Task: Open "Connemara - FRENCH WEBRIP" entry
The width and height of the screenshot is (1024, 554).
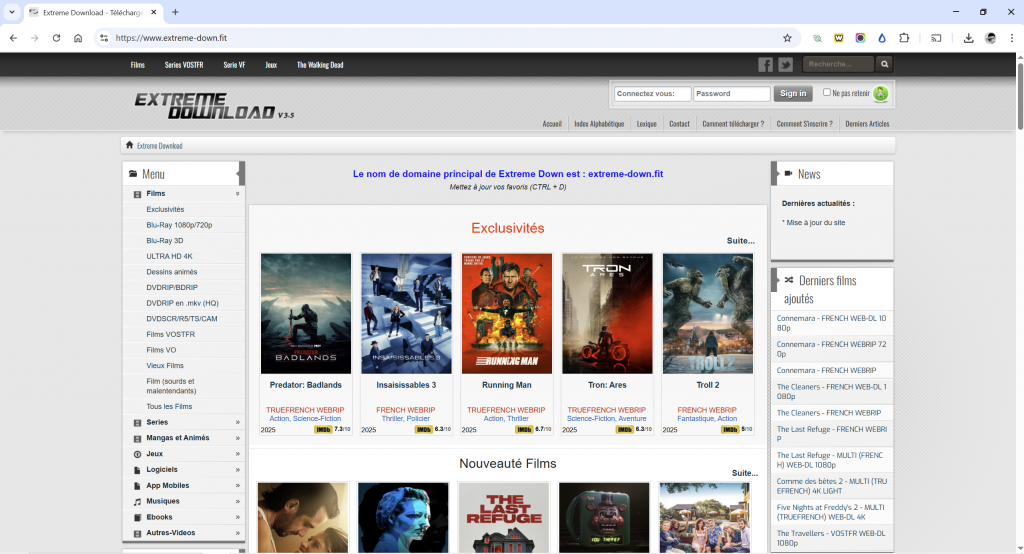Action: coord(826,370)
